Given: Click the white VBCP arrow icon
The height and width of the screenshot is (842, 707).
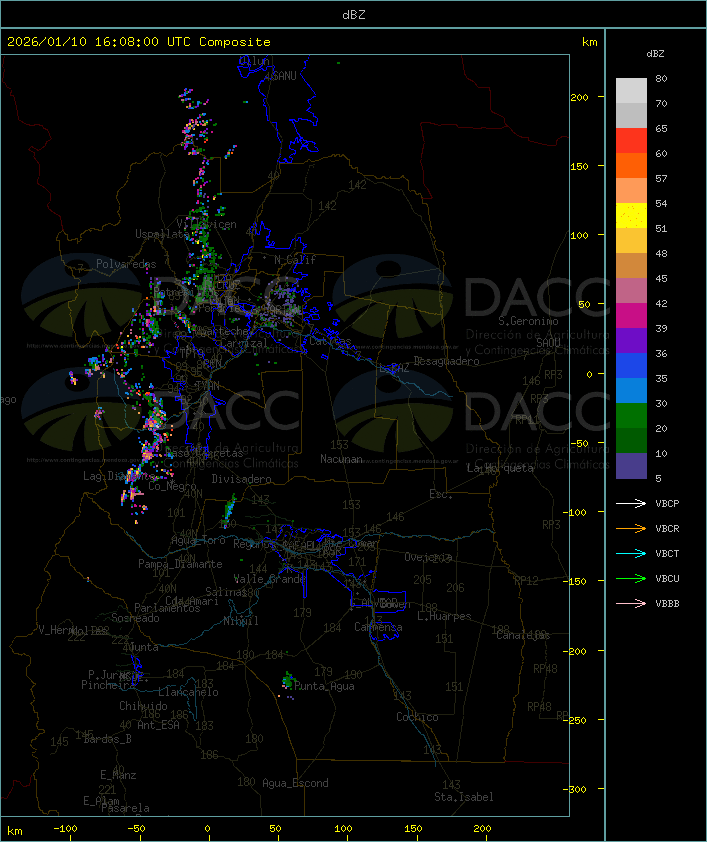Looking at the screenshot, I should pyautogui.click(x=631, y=503).
